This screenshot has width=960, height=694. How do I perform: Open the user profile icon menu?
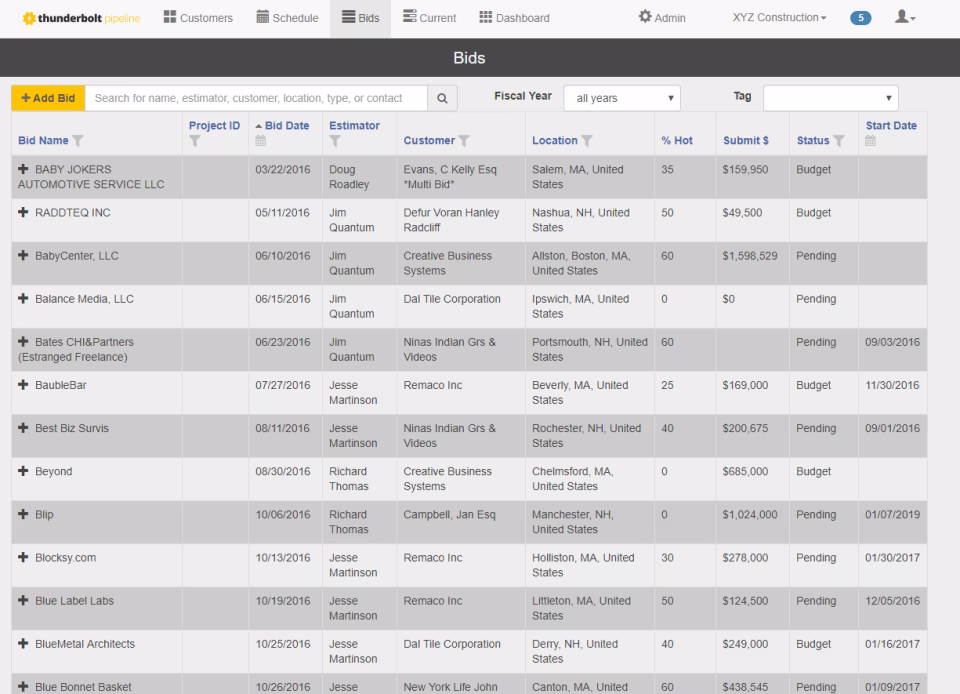(x=905, y=18)
